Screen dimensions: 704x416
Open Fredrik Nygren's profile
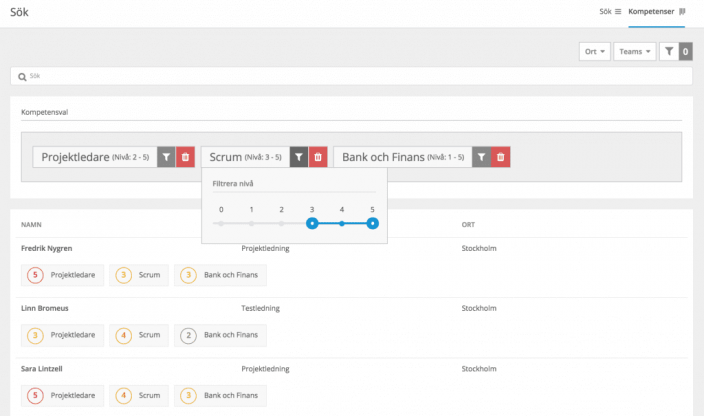[x=47, y=248]
